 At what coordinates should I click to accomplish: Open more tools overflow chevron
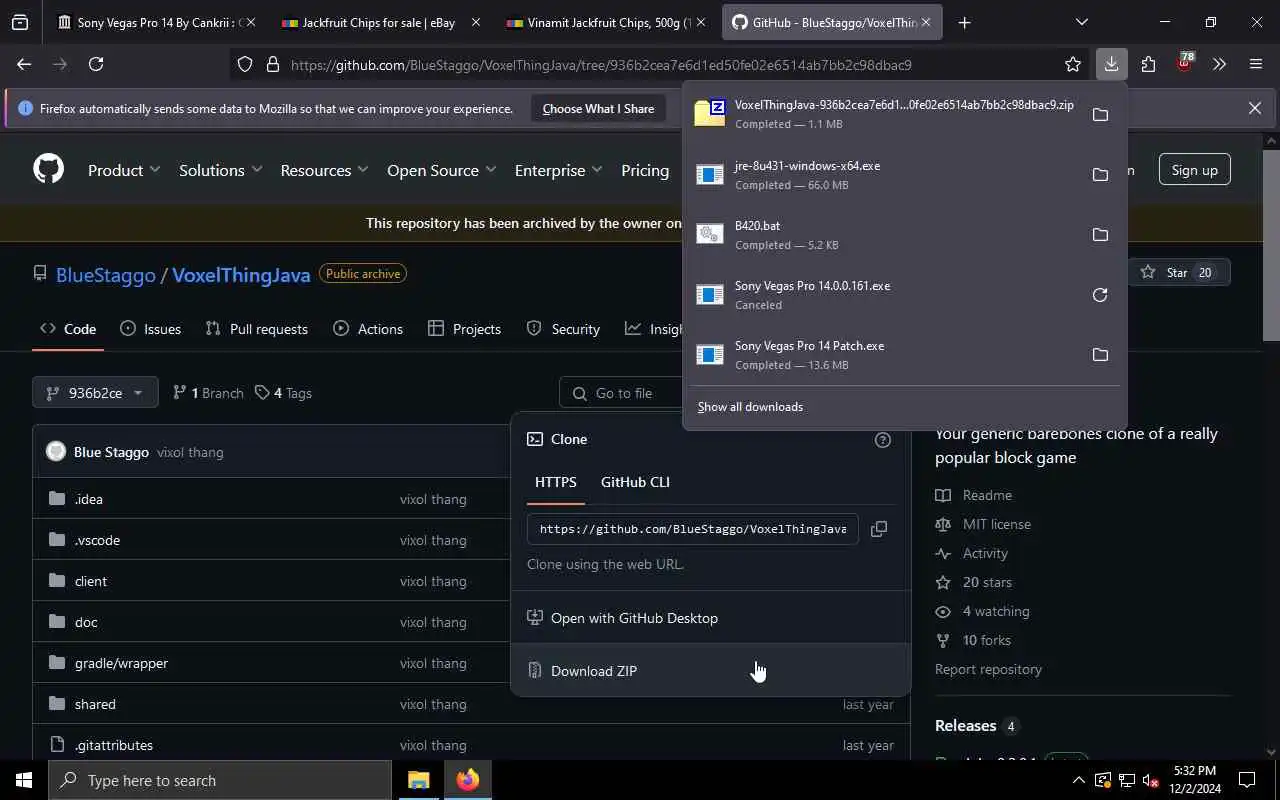tap(1219, 64)
